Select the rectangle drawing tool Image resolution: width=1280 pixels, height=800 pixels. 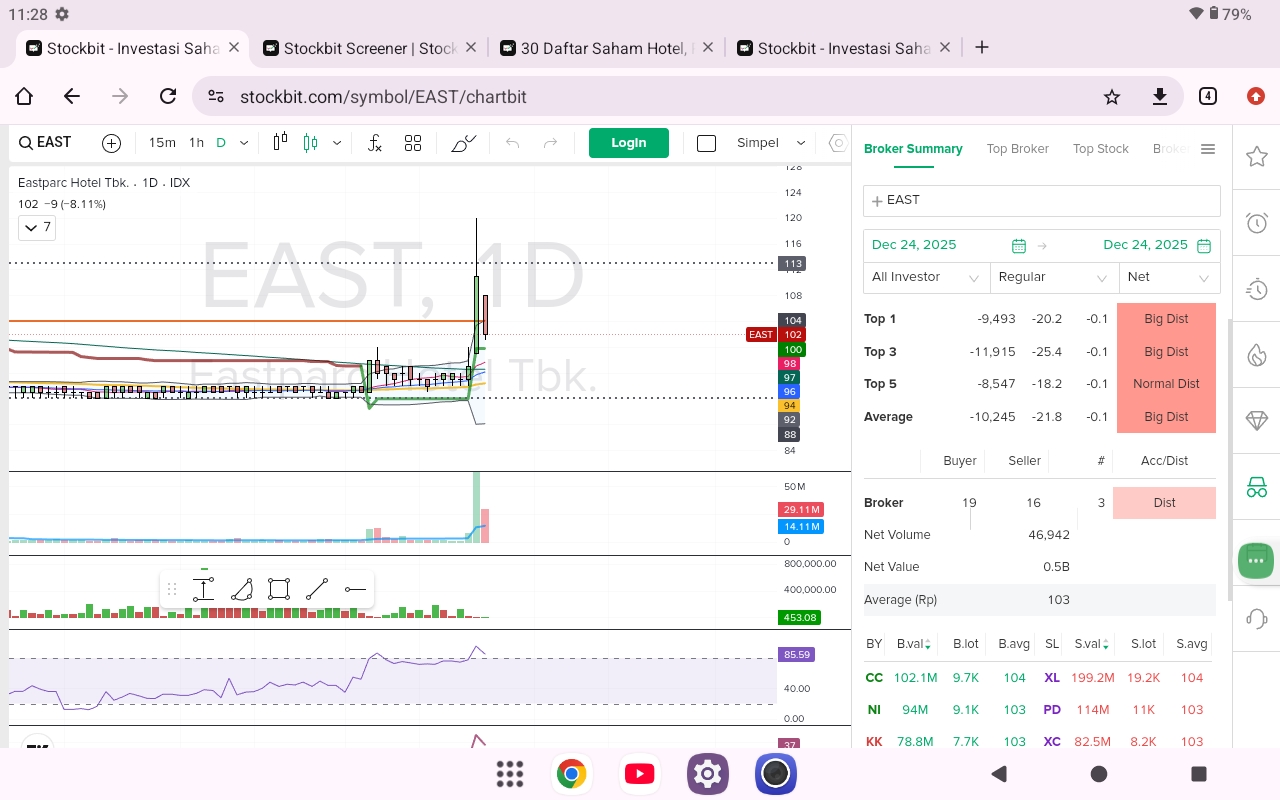click(279, 589)
